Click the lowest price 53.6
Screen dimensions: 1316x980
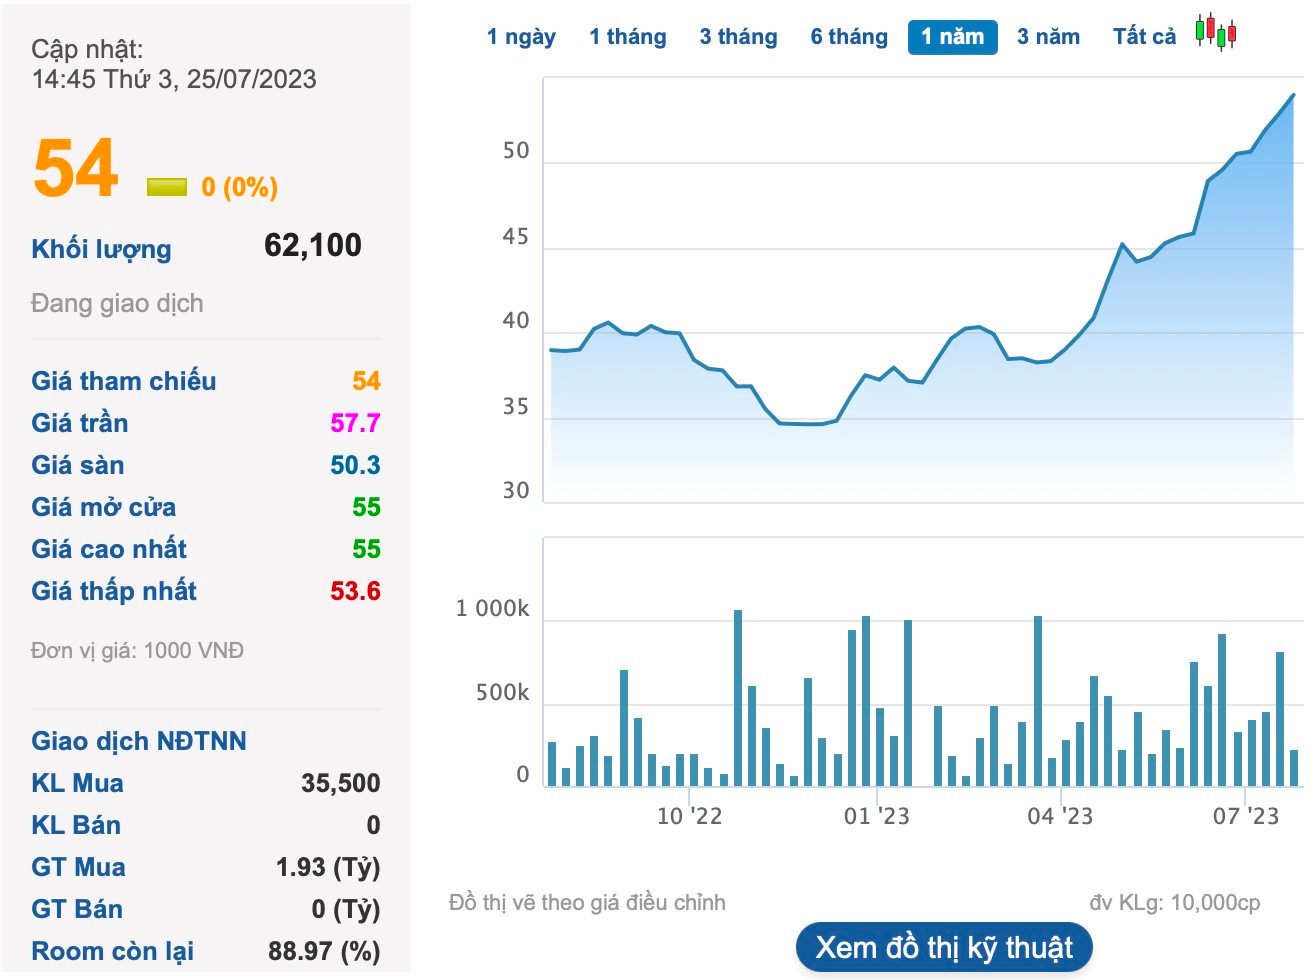point(355,591)
